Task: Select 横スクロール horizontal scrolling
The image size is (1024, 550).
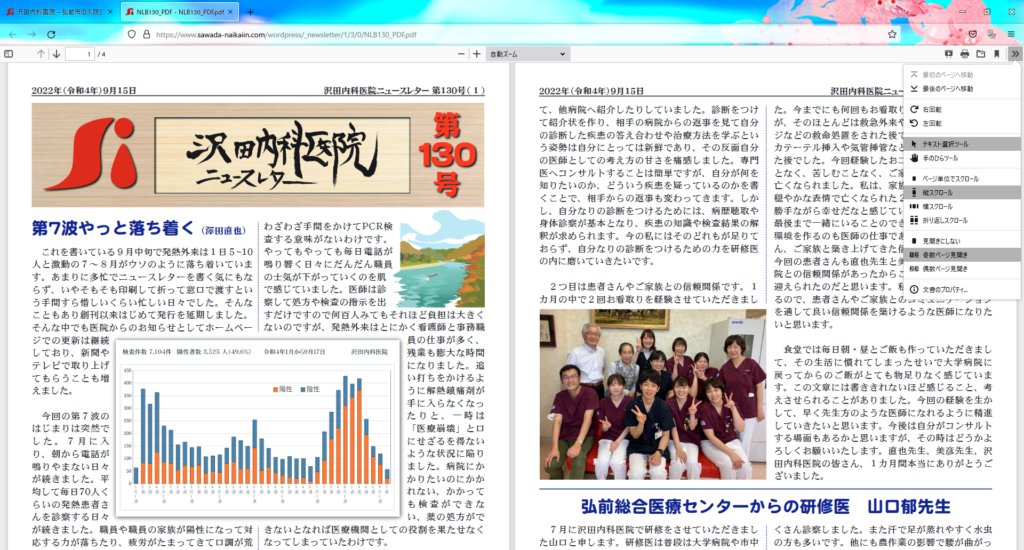Action: 962,206
